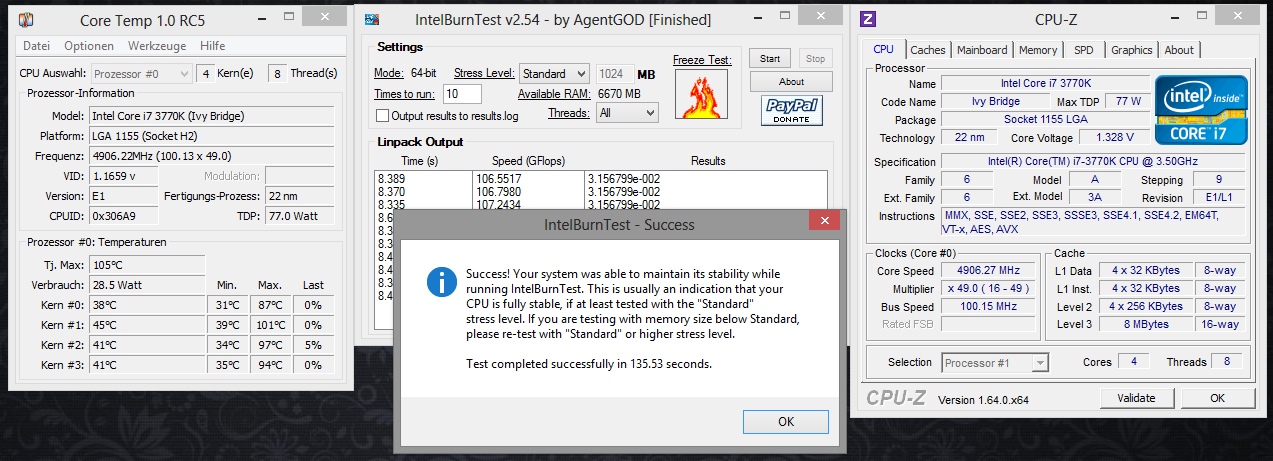The image size is (1273, 461).
Task: Click the Verbrauch 28.5 Watt value
Action: pyautogui.click(x=146, y=284)
